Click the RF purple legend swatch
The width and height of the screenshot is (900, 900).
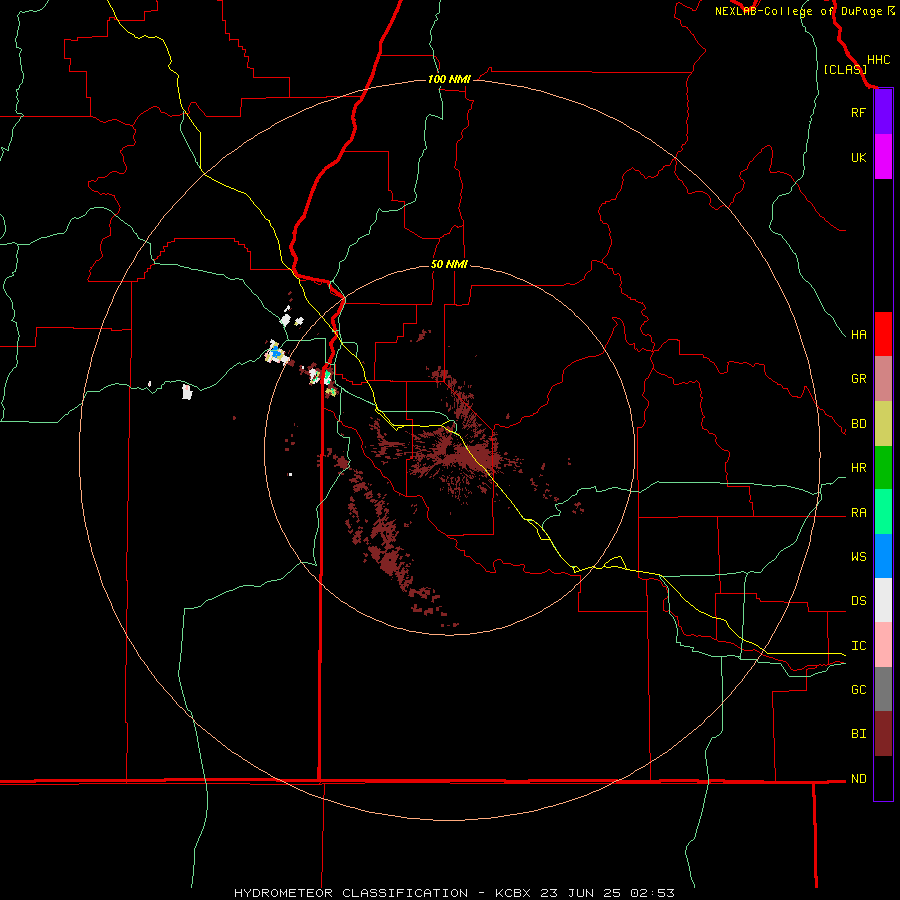click(883, 112)
